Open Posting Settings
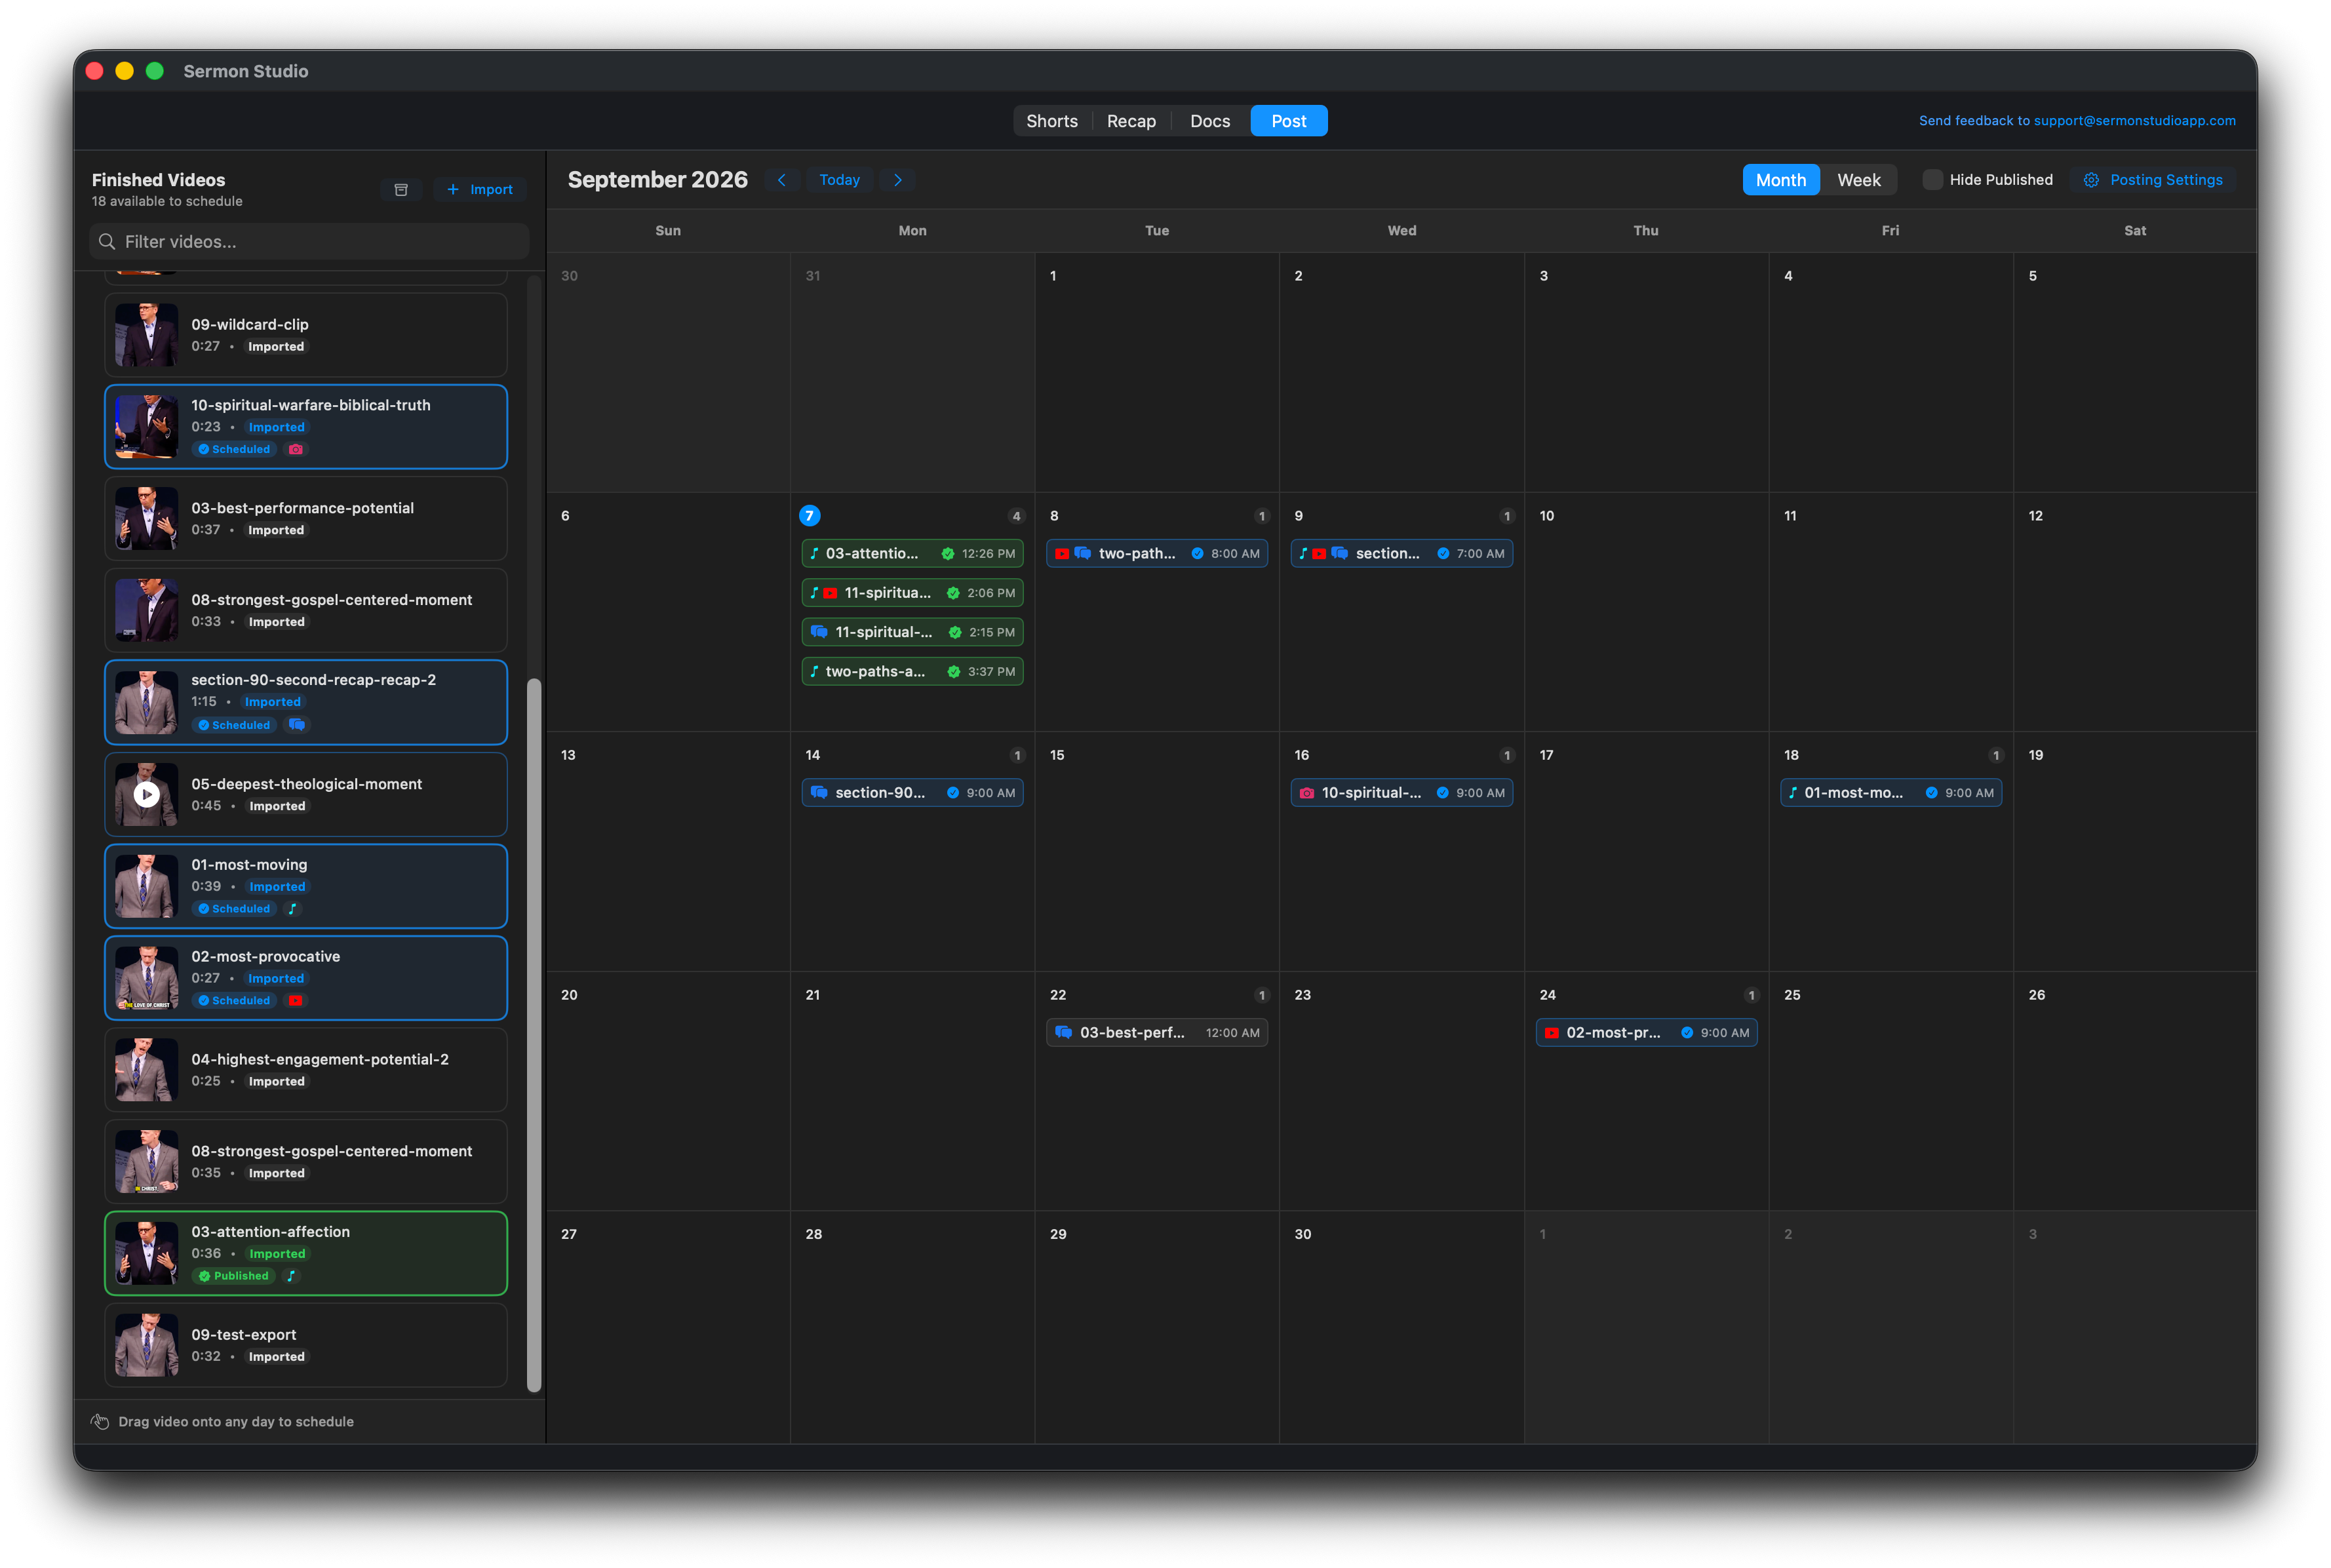Viewport: 2331px width, 1568px height. point(2153,180)
